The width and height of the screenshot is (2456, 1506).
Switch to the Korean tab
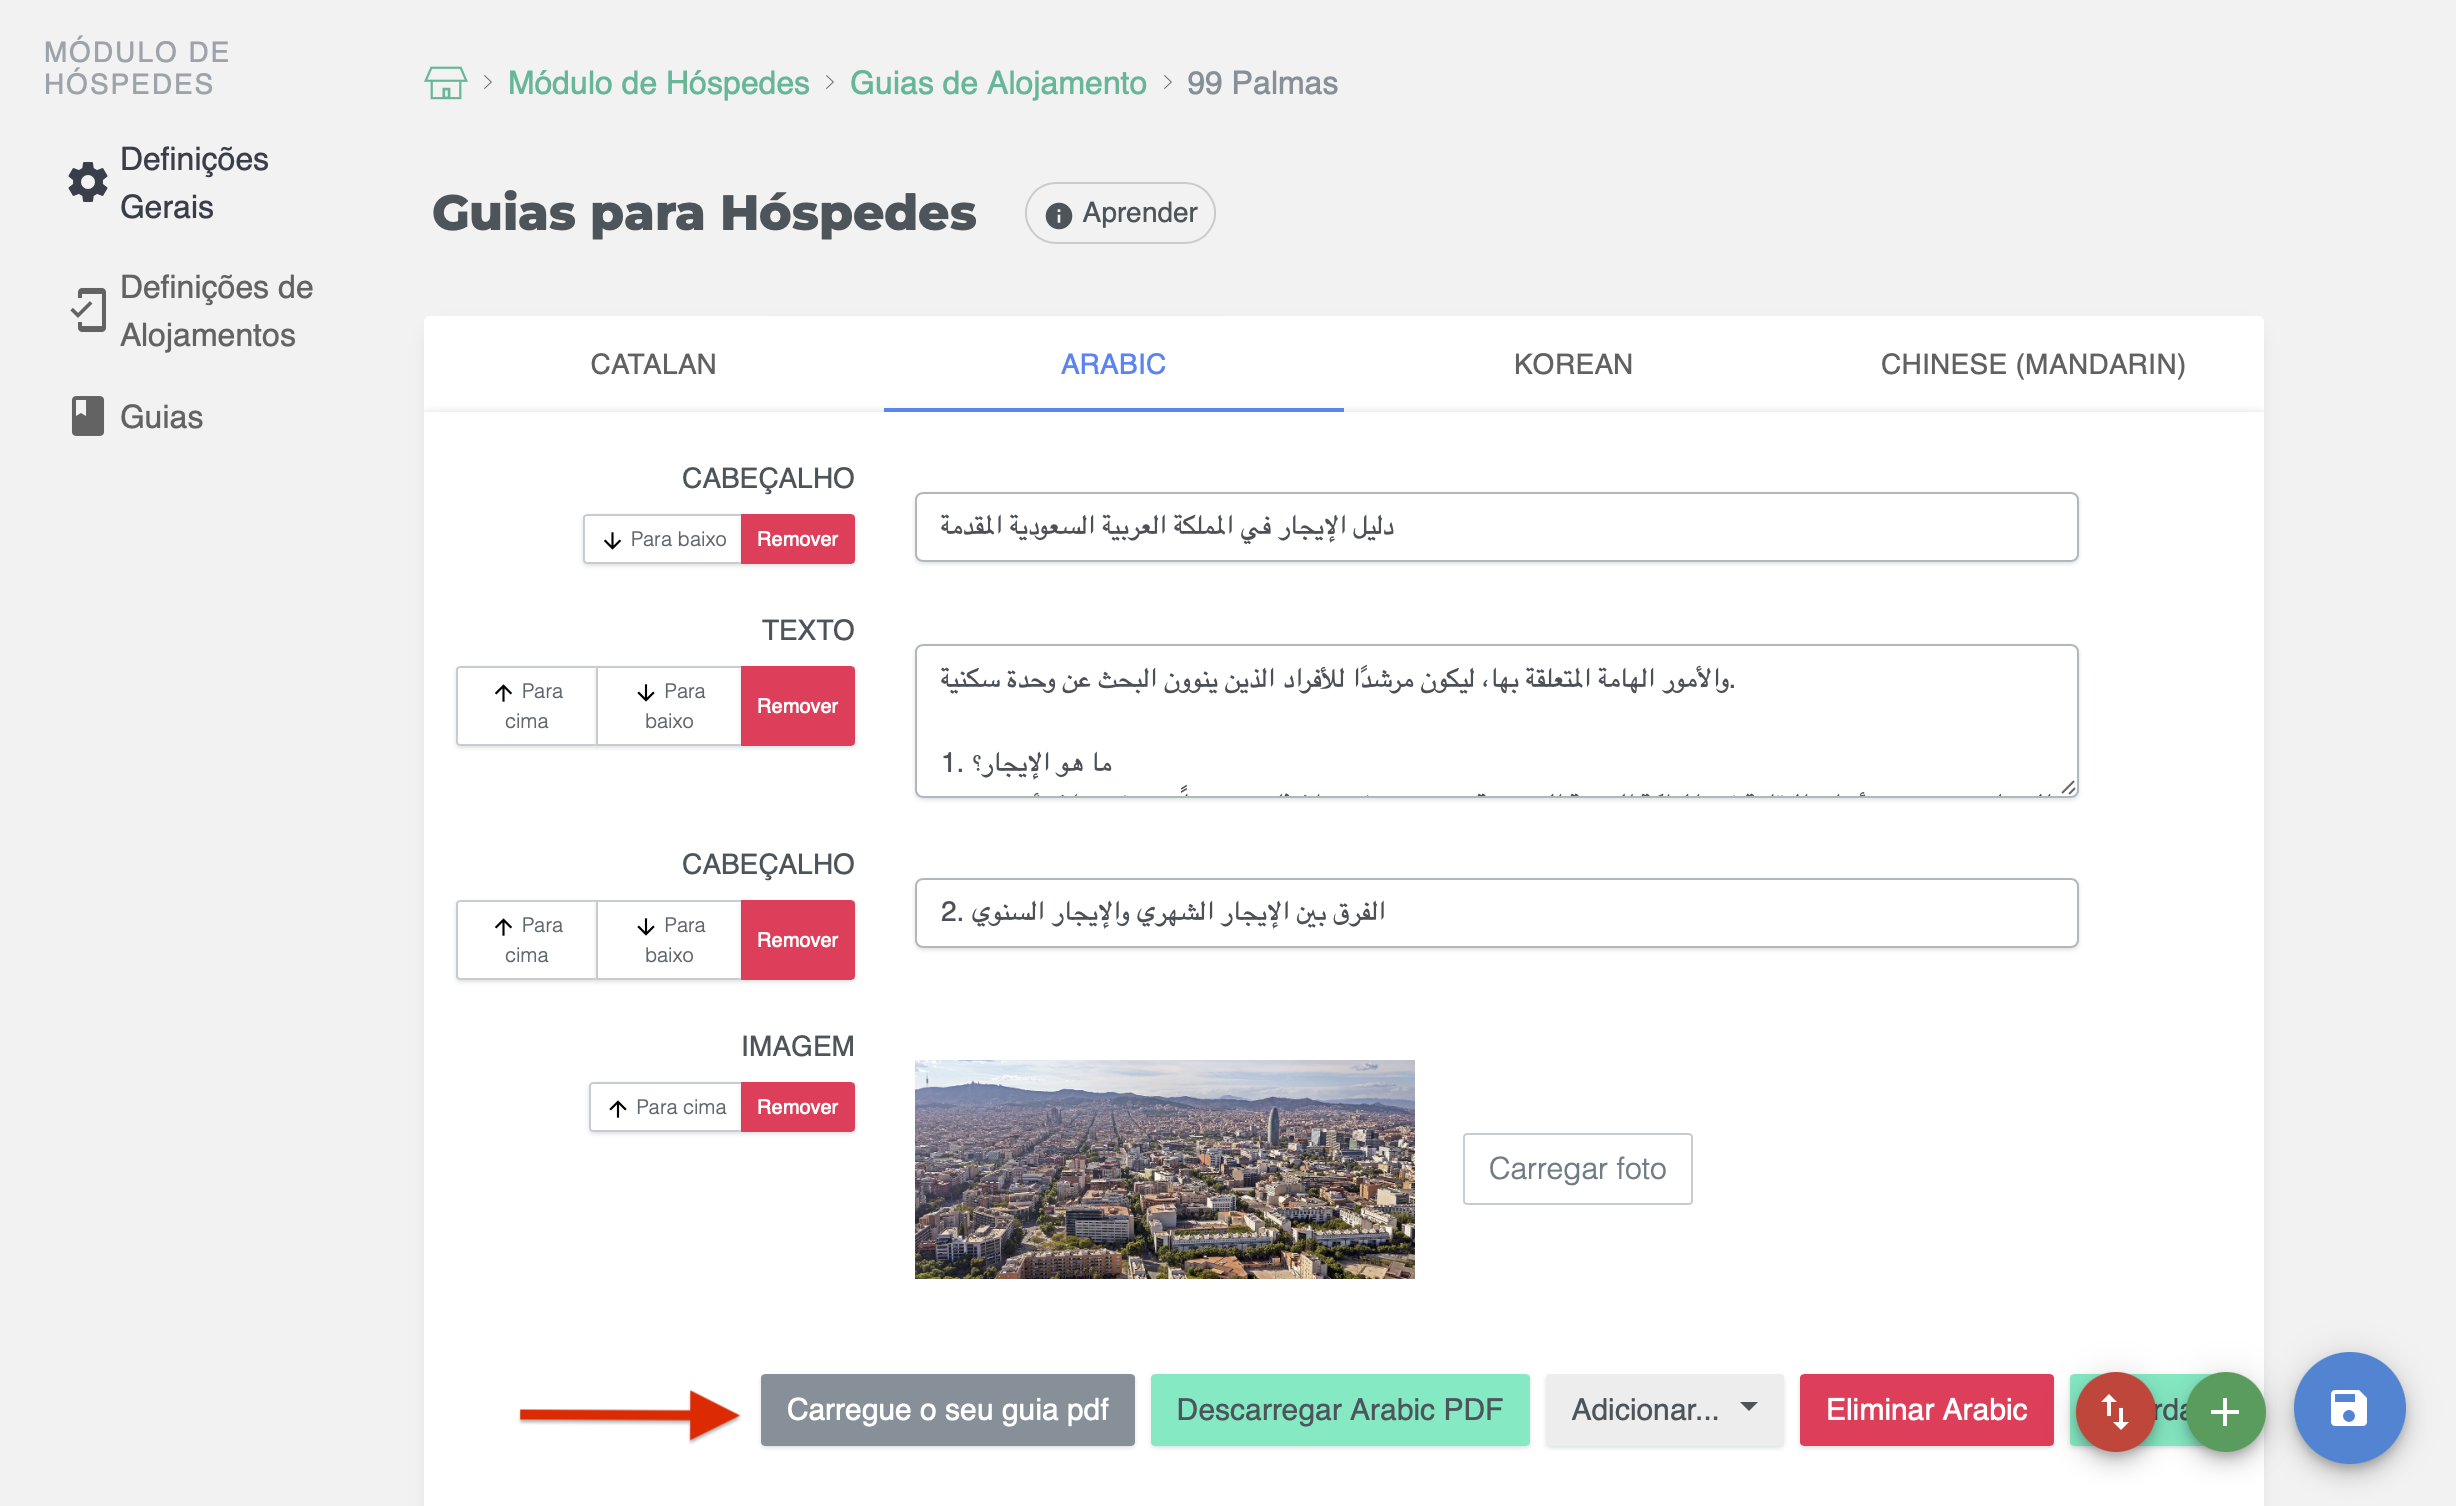coord(1572,364)
